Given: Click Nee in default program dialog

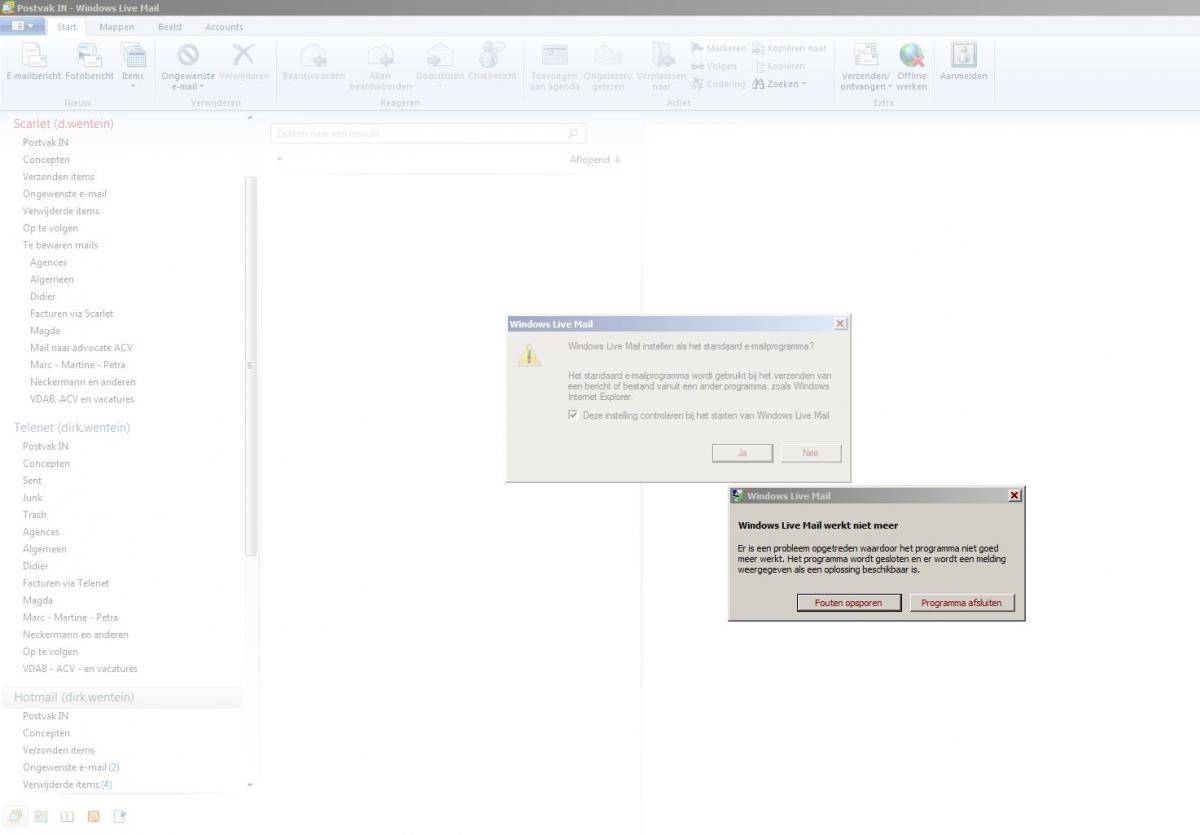Looking at the screenshot, I should (x=810, y=453).
